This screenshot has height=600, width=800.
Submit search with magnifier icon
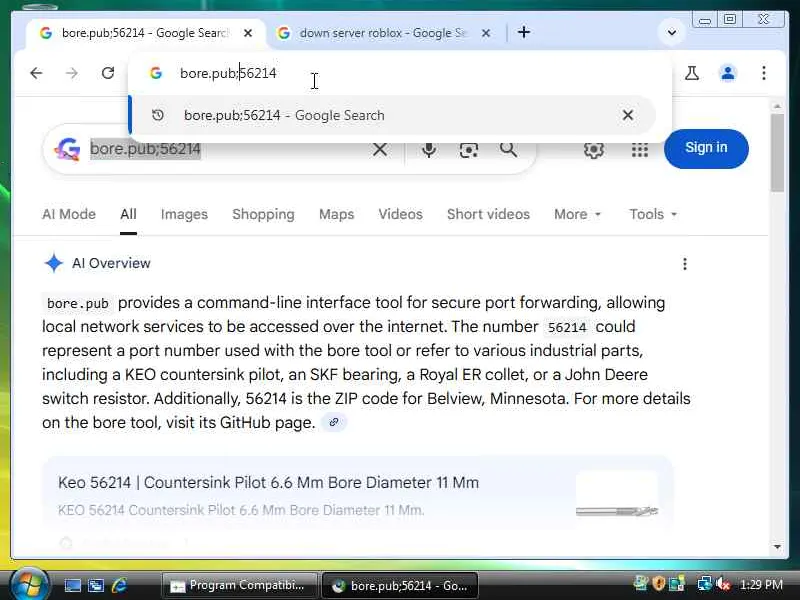(508, 149)
